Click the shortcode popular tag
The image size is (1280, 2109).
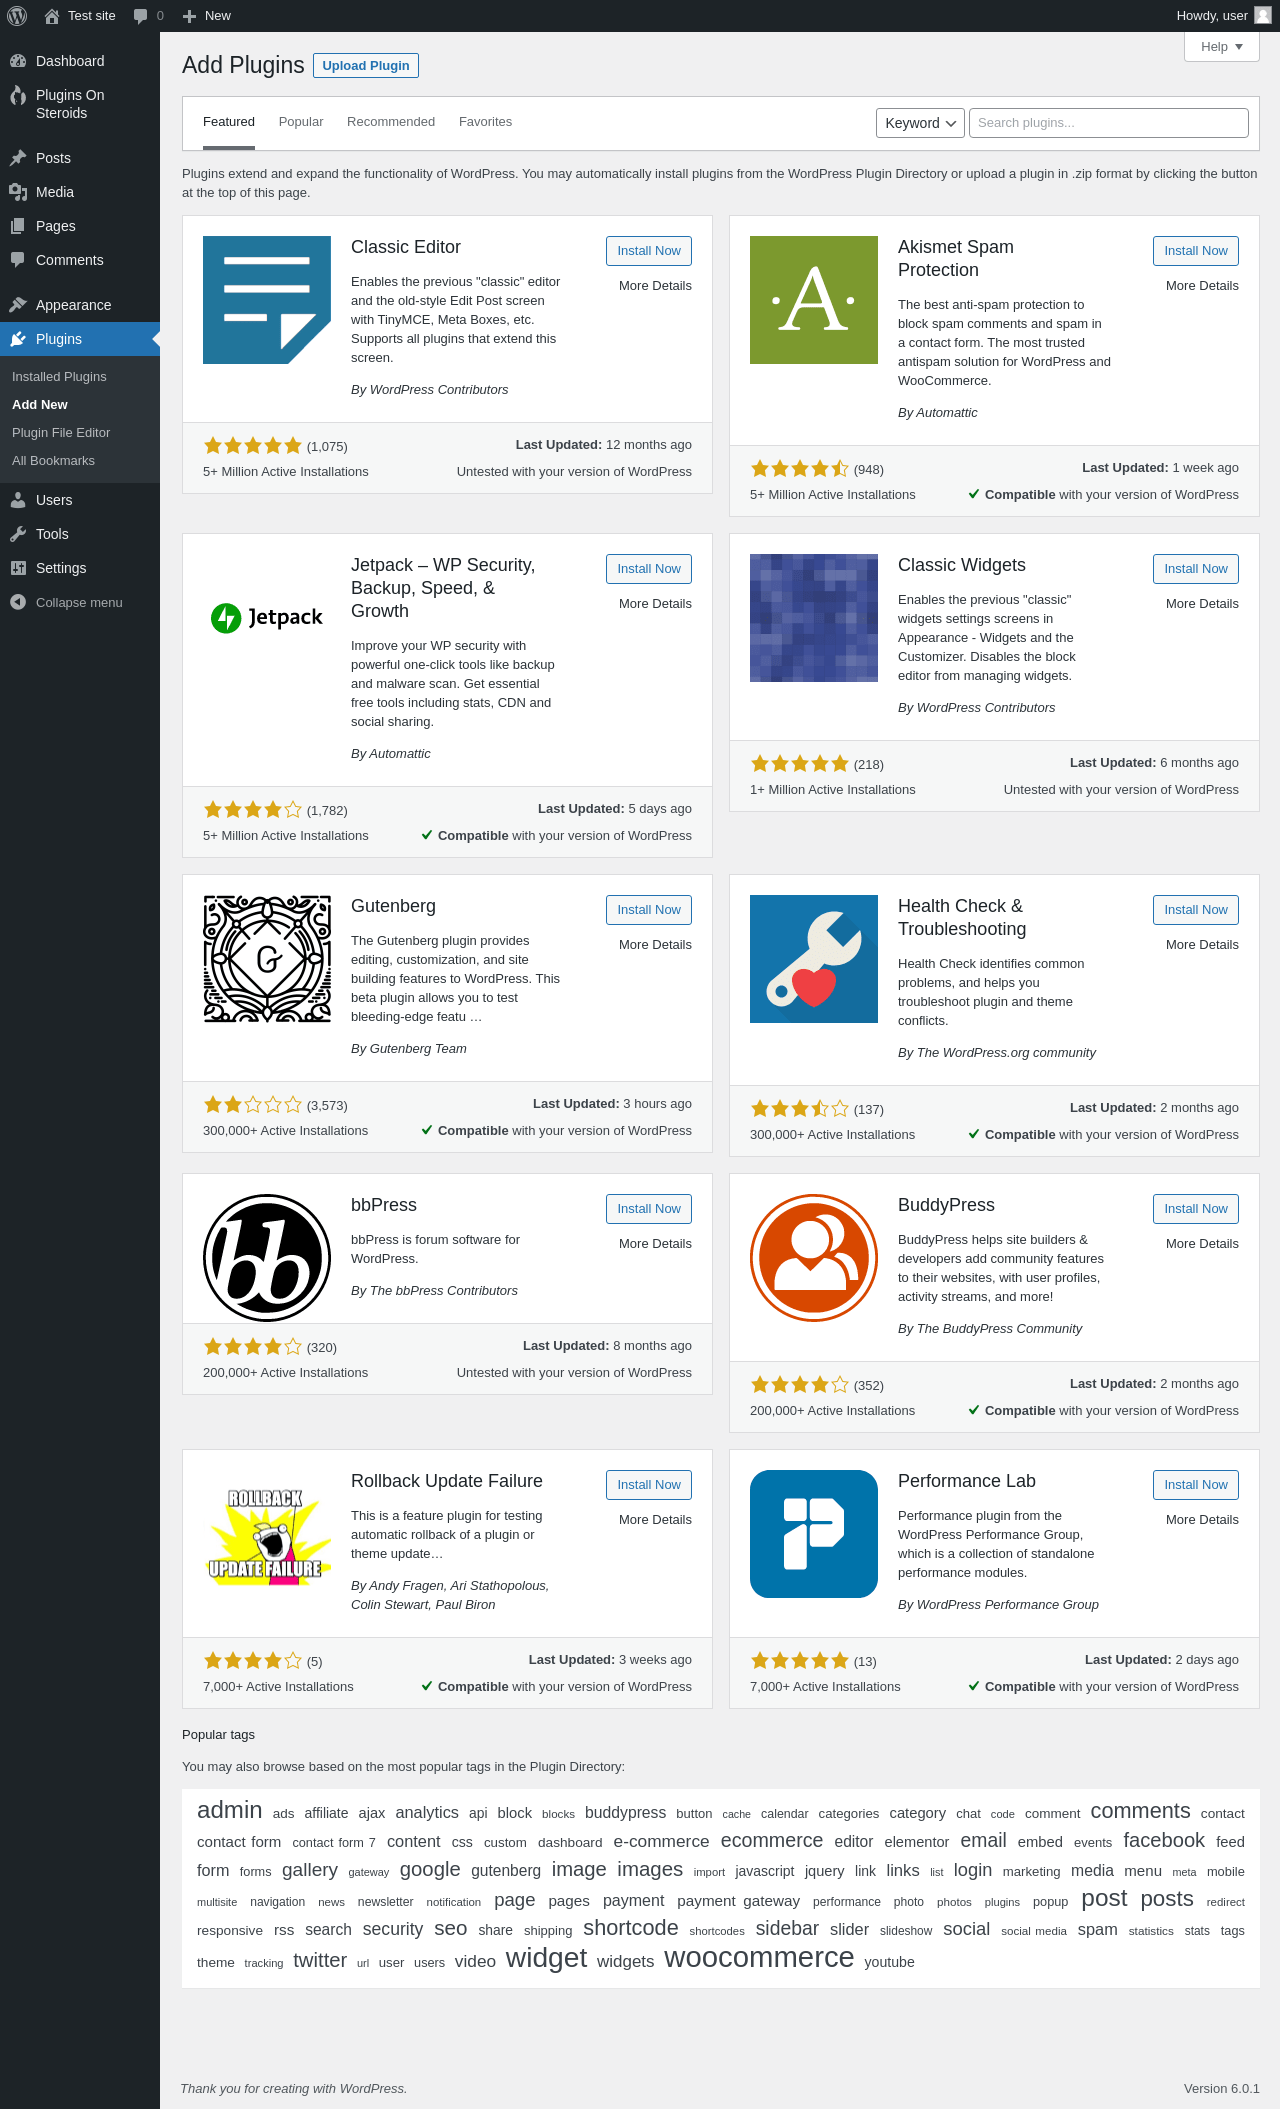pos(631,1928)
